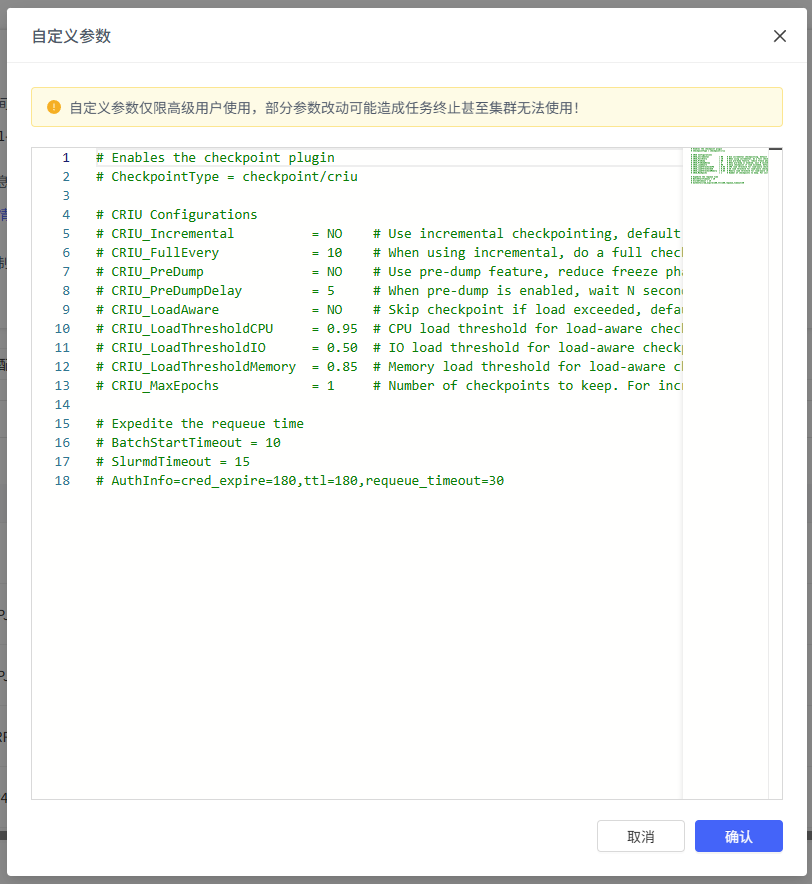Click the CRIU_LoadThresholdMemory setting name

(x=204, y=366)
